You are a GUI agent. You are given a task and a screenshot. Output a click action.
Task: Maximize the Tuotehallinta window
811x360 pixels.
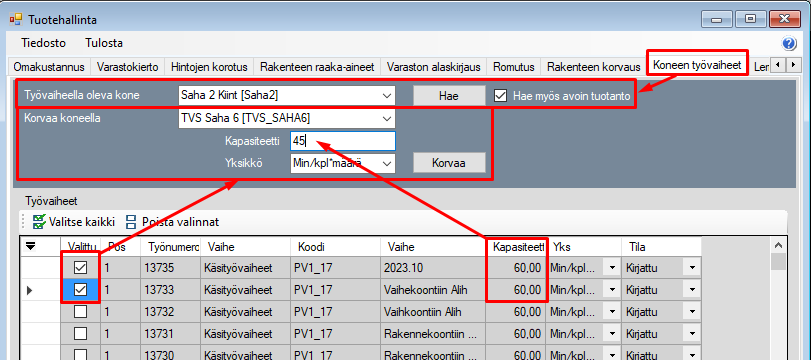pos(750,20)
